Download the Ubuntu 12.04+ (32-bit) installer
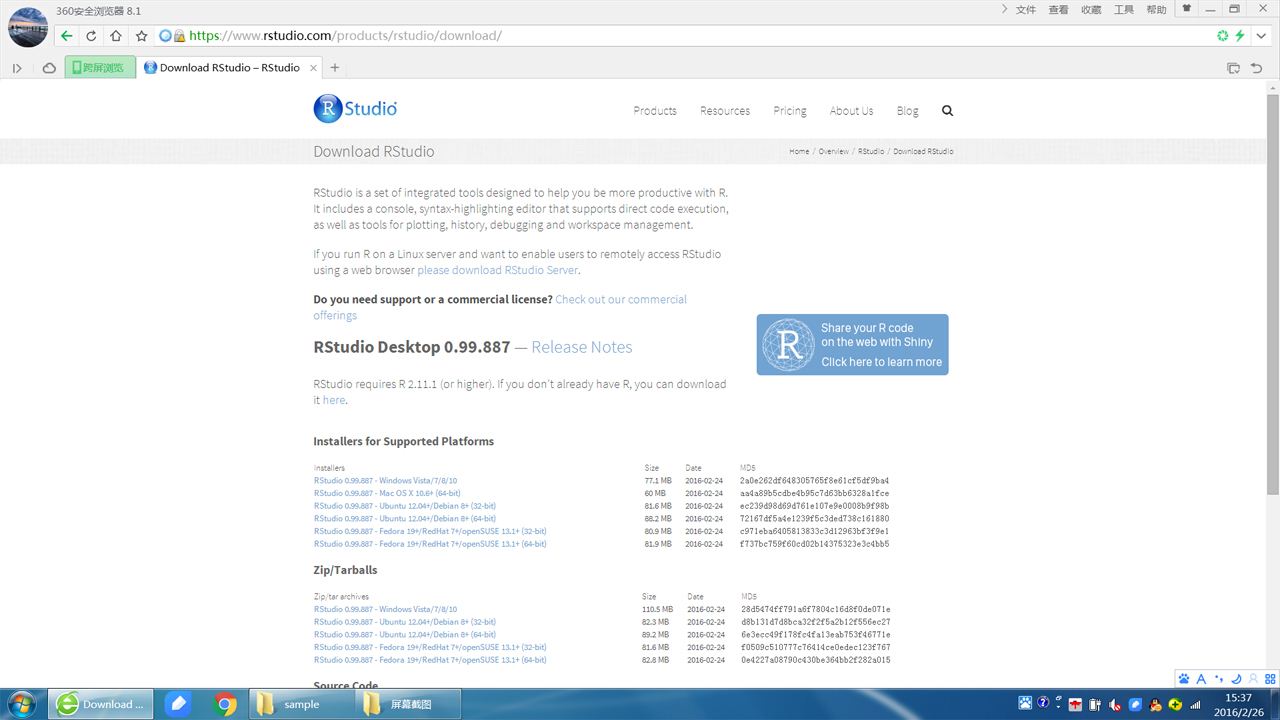 [405, 506]
